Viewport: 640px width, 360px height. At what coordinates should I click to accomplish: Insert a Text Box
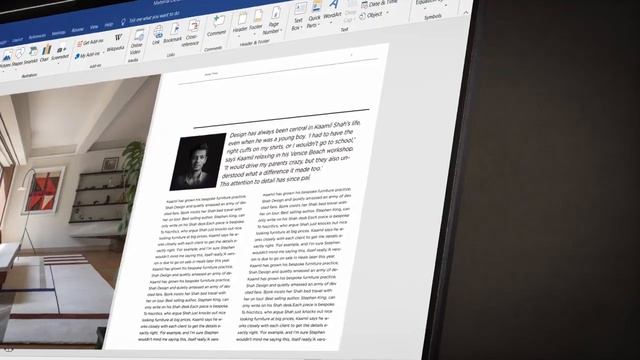298,17
